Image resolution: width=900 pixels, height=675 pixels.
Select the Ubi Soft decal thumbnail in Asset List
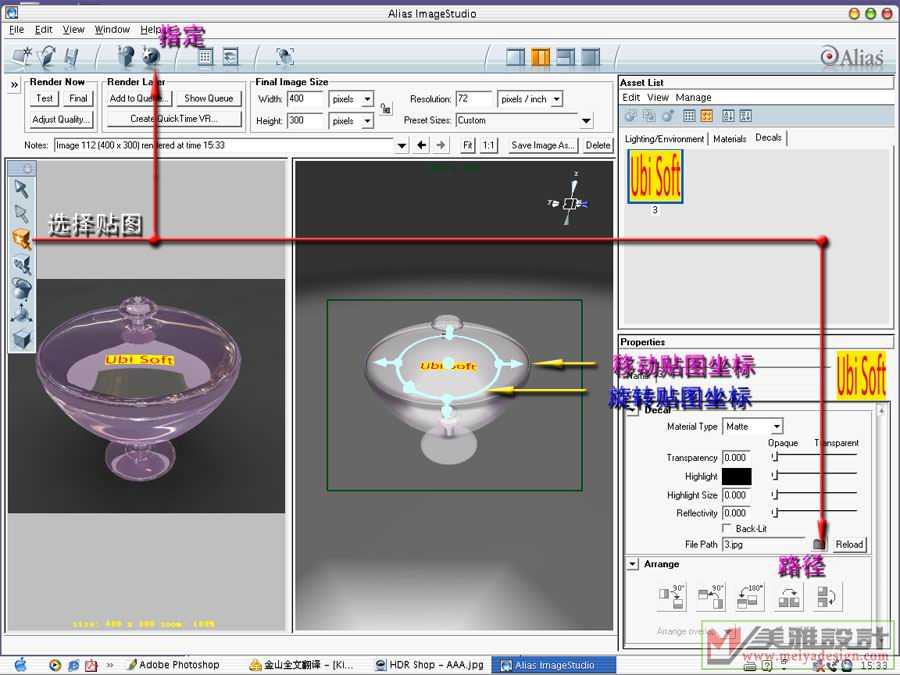coord(655,177)
